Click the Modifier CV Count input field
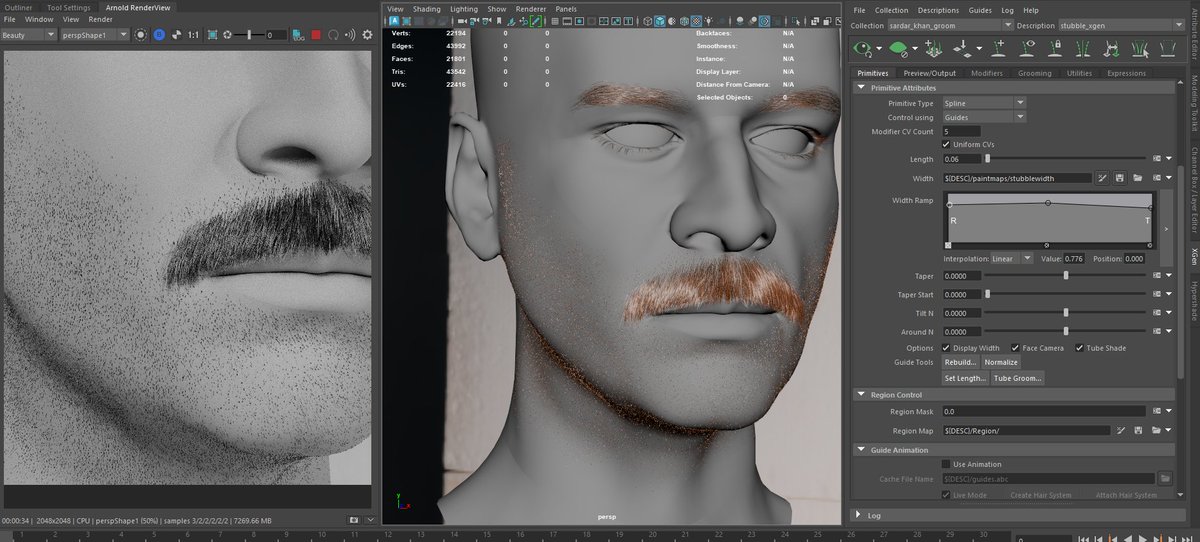Viewport: 1200px width, 542px height. point(961,131)
